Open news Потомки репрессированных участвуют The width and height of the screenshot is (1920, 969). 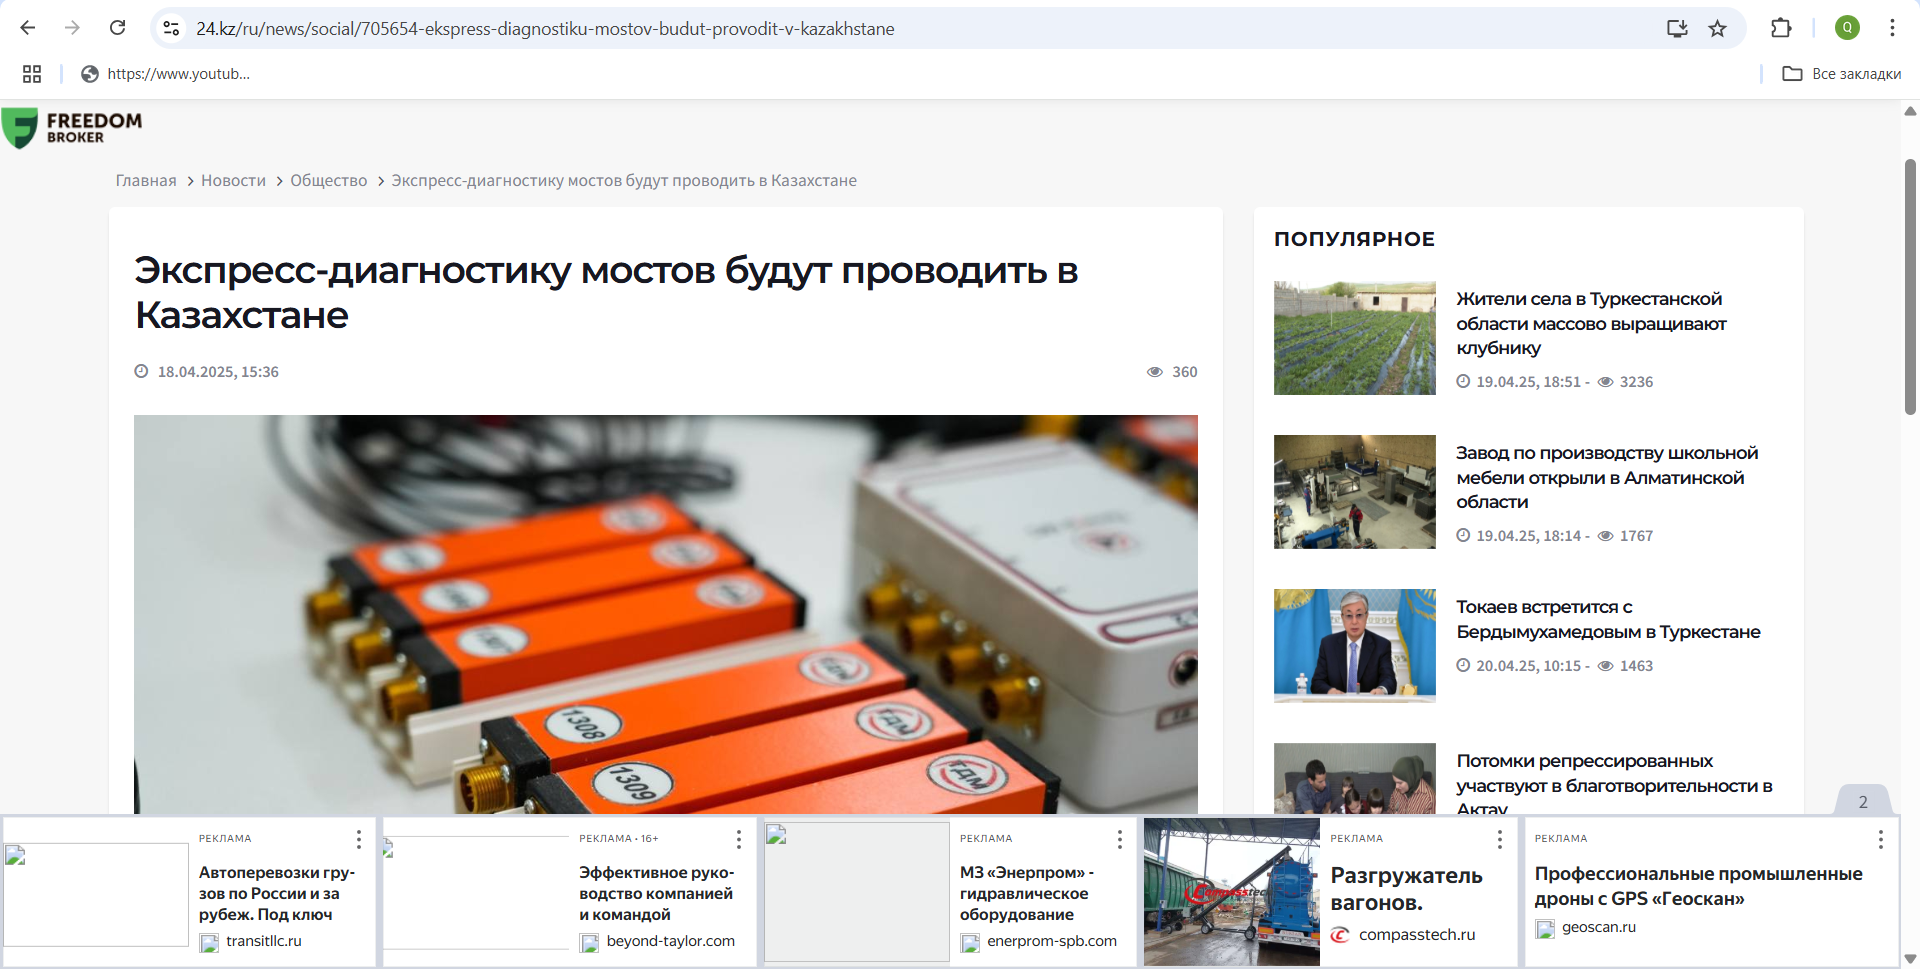tap(1614, 783)
